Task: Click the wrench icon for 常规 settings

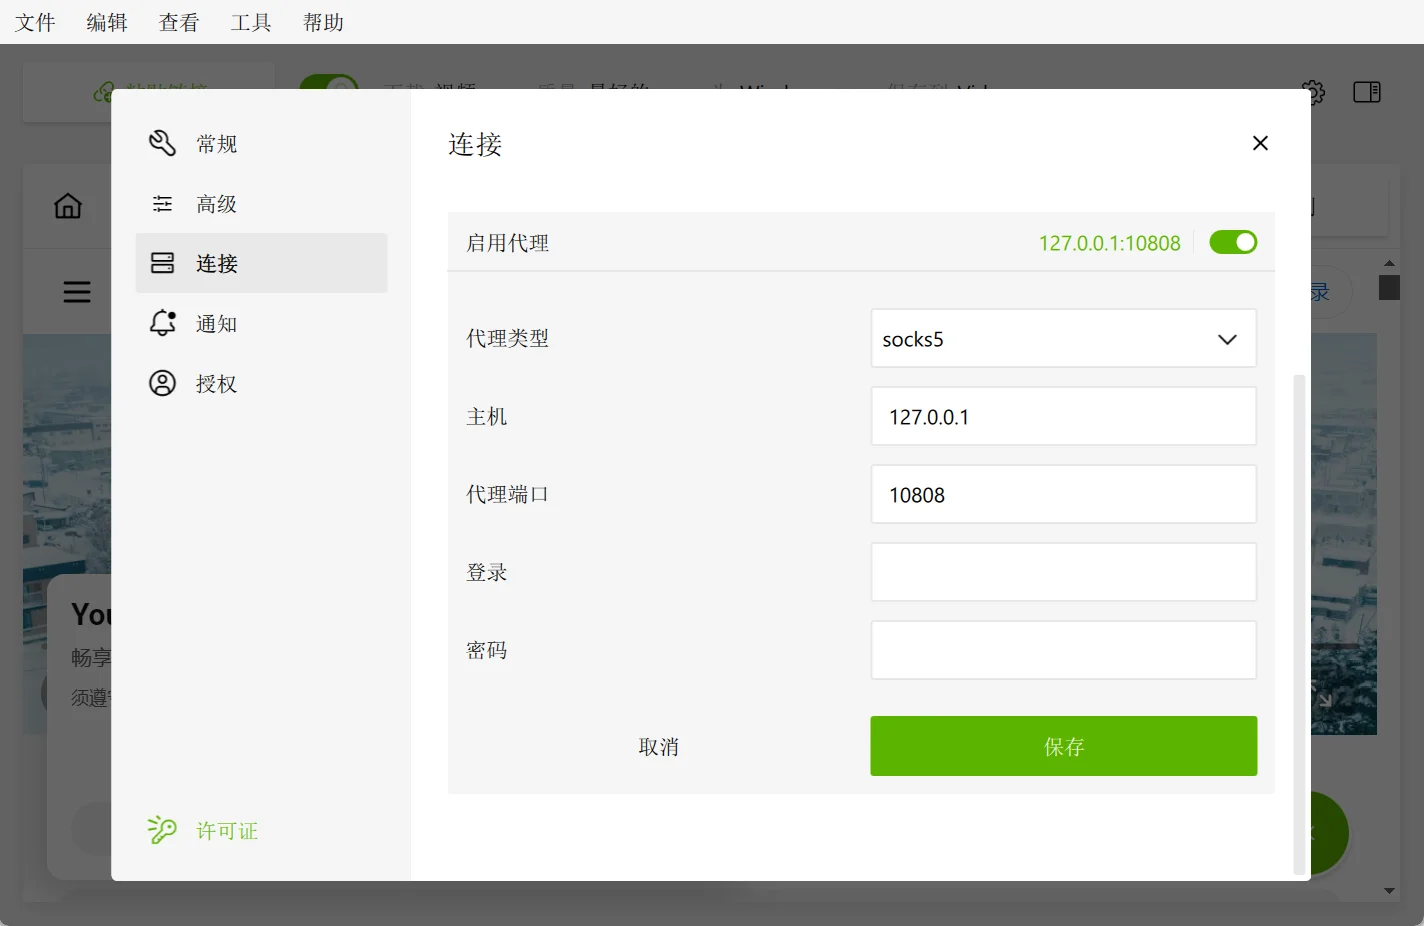Action: pyautogui.click(x=162, y=143)
